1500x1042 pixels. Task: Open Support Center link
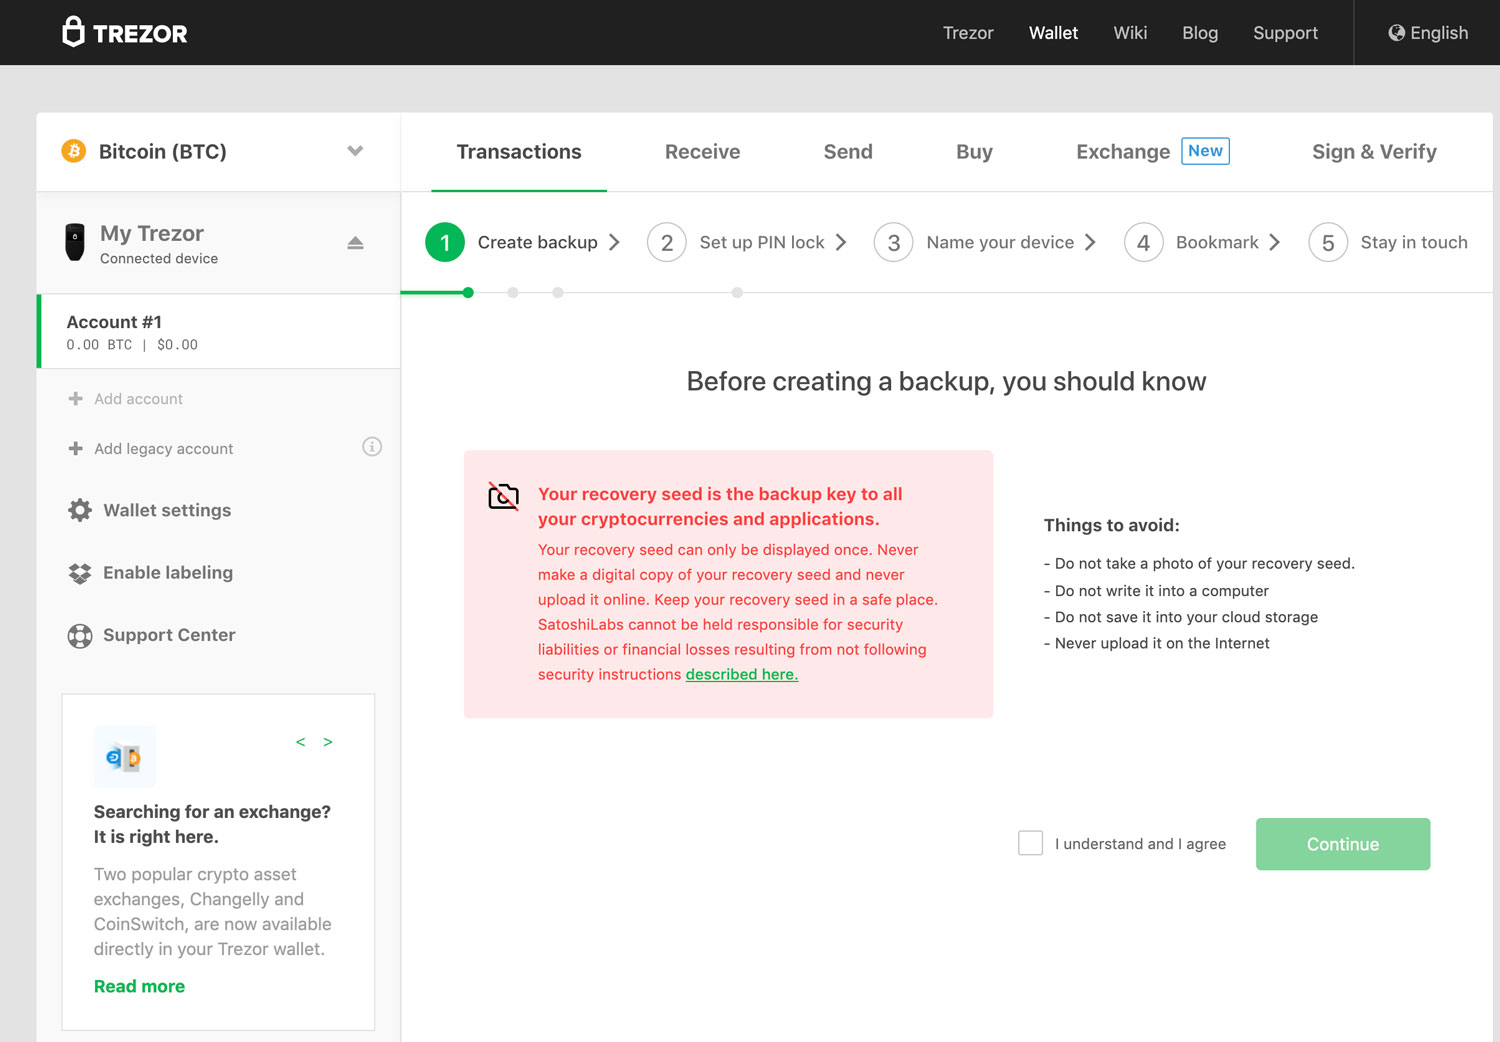coord(169,635)
